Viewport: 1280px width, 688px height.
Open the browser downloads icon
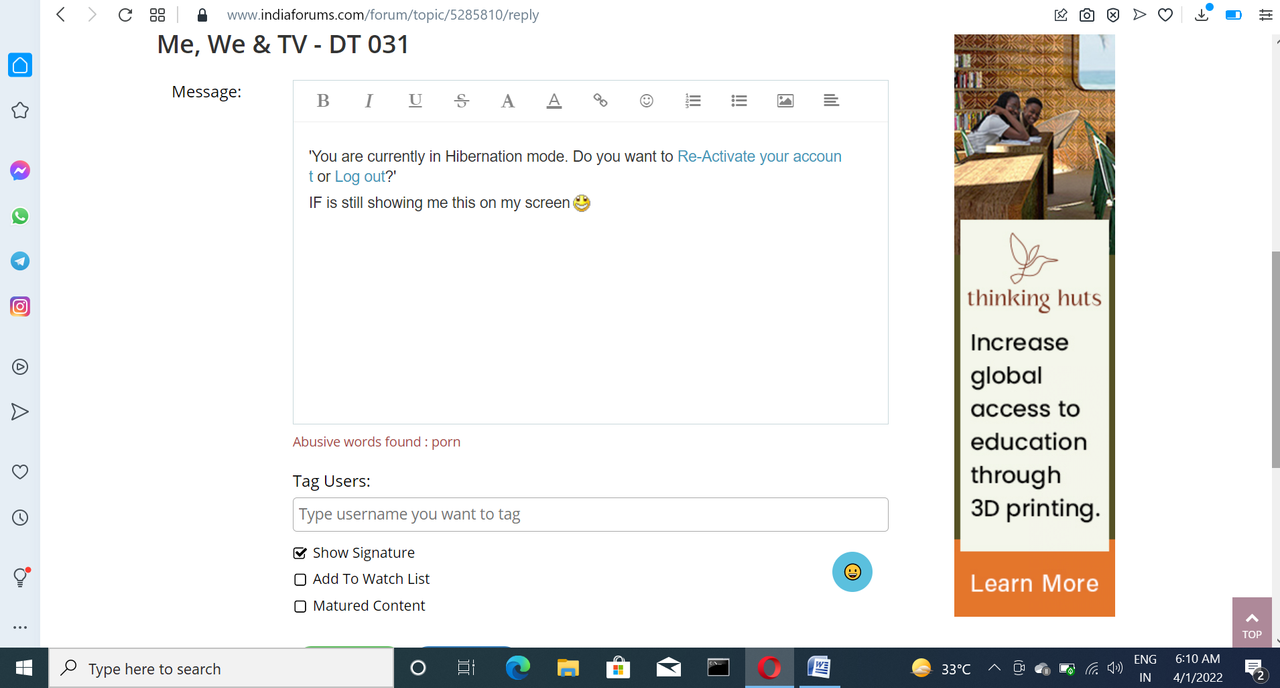coord(1203,14)
